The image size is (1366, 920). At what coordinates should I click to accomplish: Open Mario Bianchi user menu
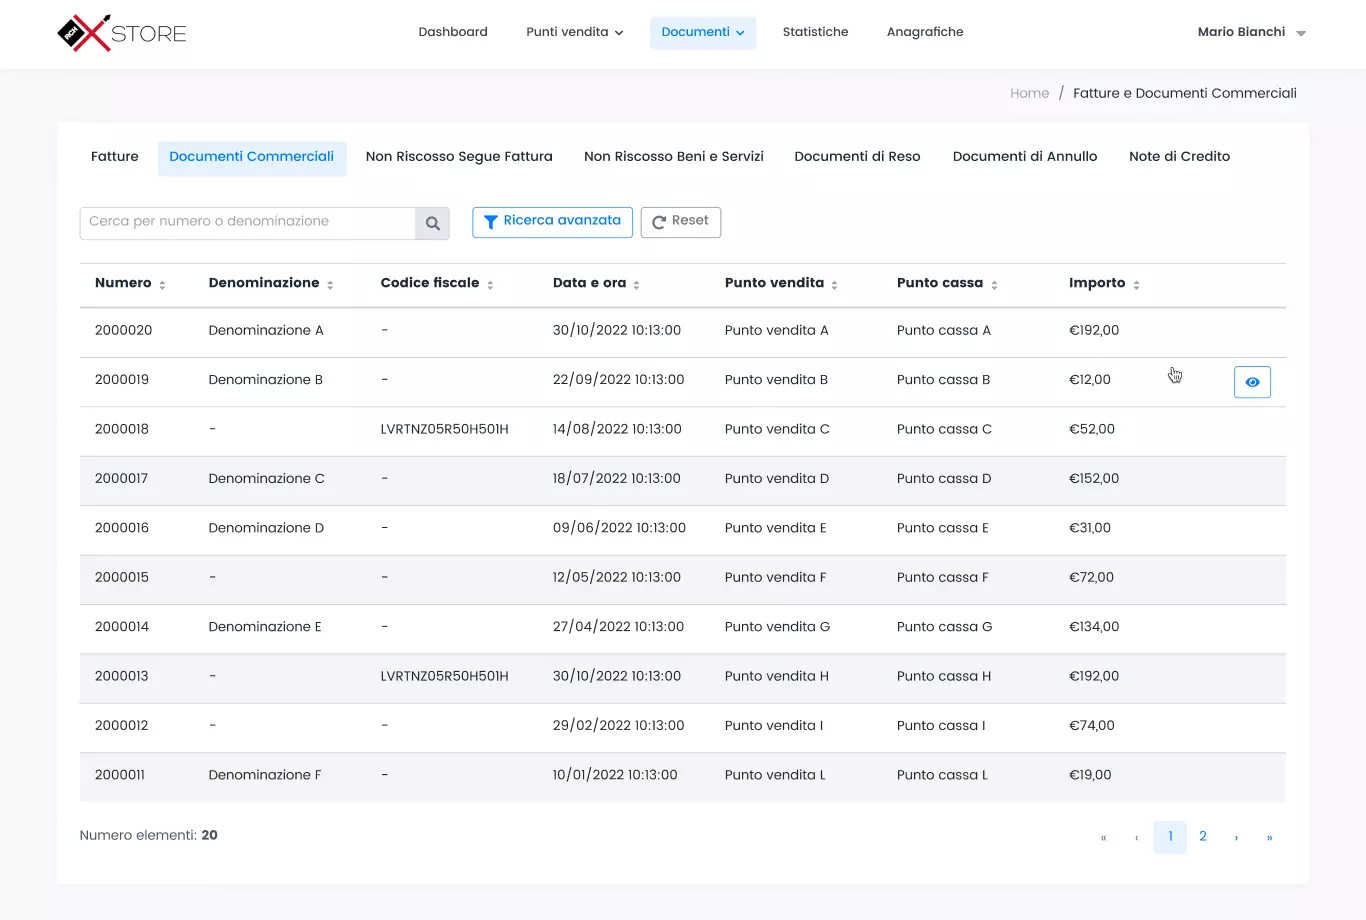(x=1251, y=32)
